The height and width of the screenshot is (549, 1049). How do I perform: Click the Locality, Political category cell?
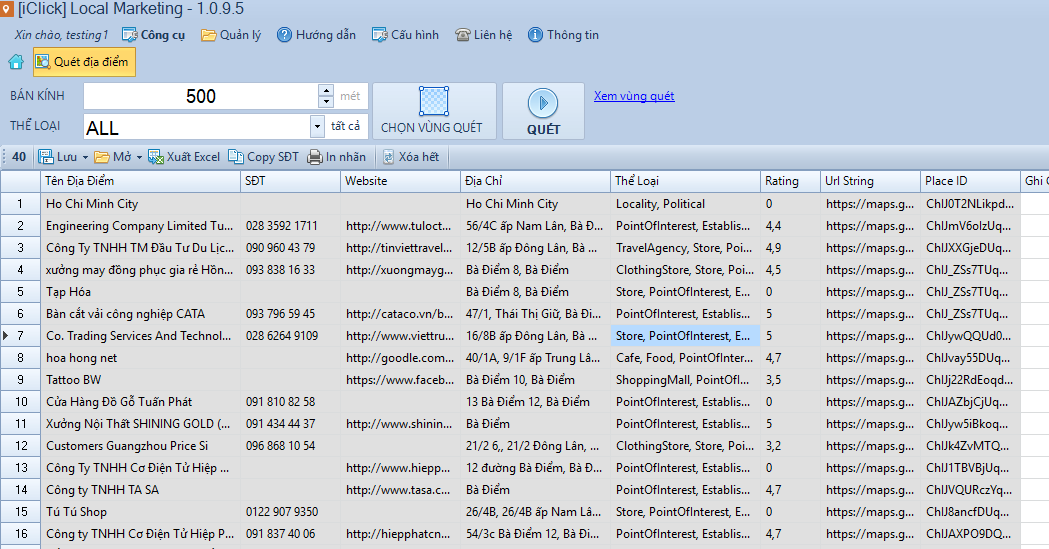tap(685, 204)
